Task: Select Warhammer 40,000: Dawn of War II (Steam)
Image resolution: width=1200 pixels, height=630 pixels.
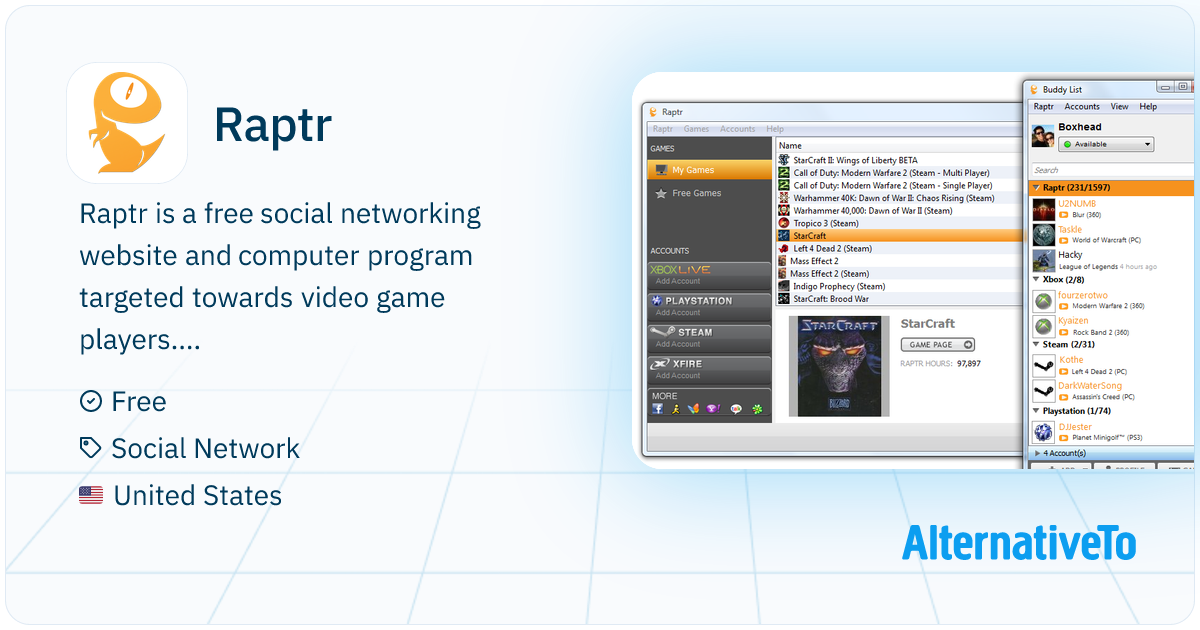Action: [x=899, y=210]
